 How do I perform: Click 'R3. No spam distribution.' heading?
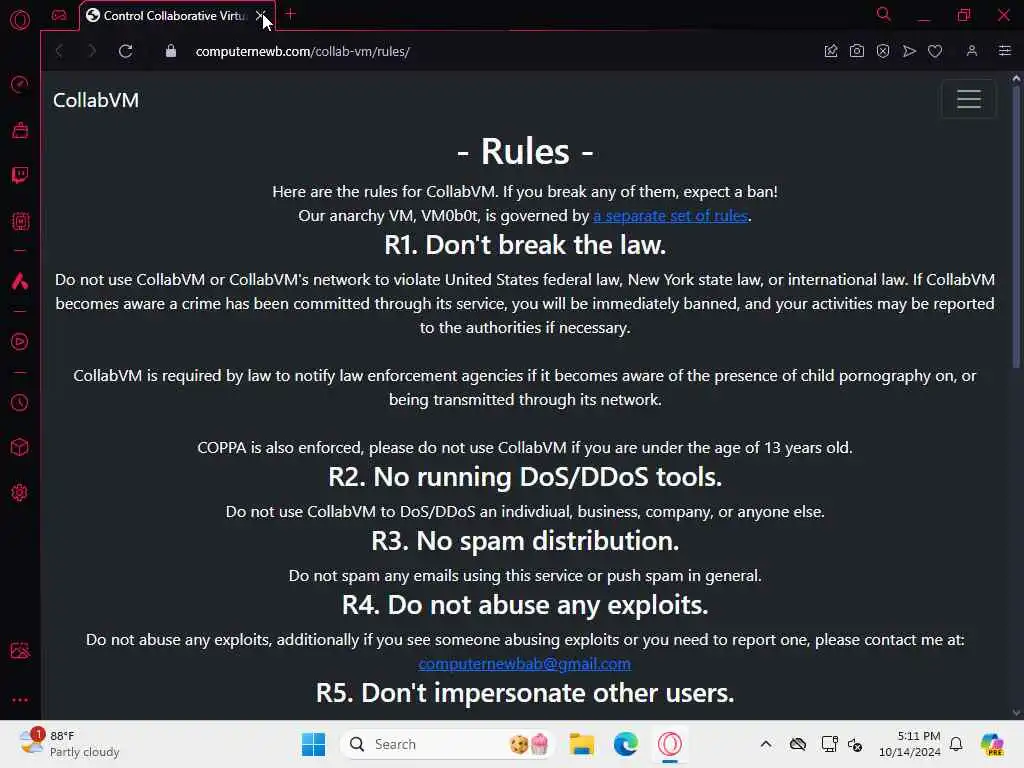525,541
